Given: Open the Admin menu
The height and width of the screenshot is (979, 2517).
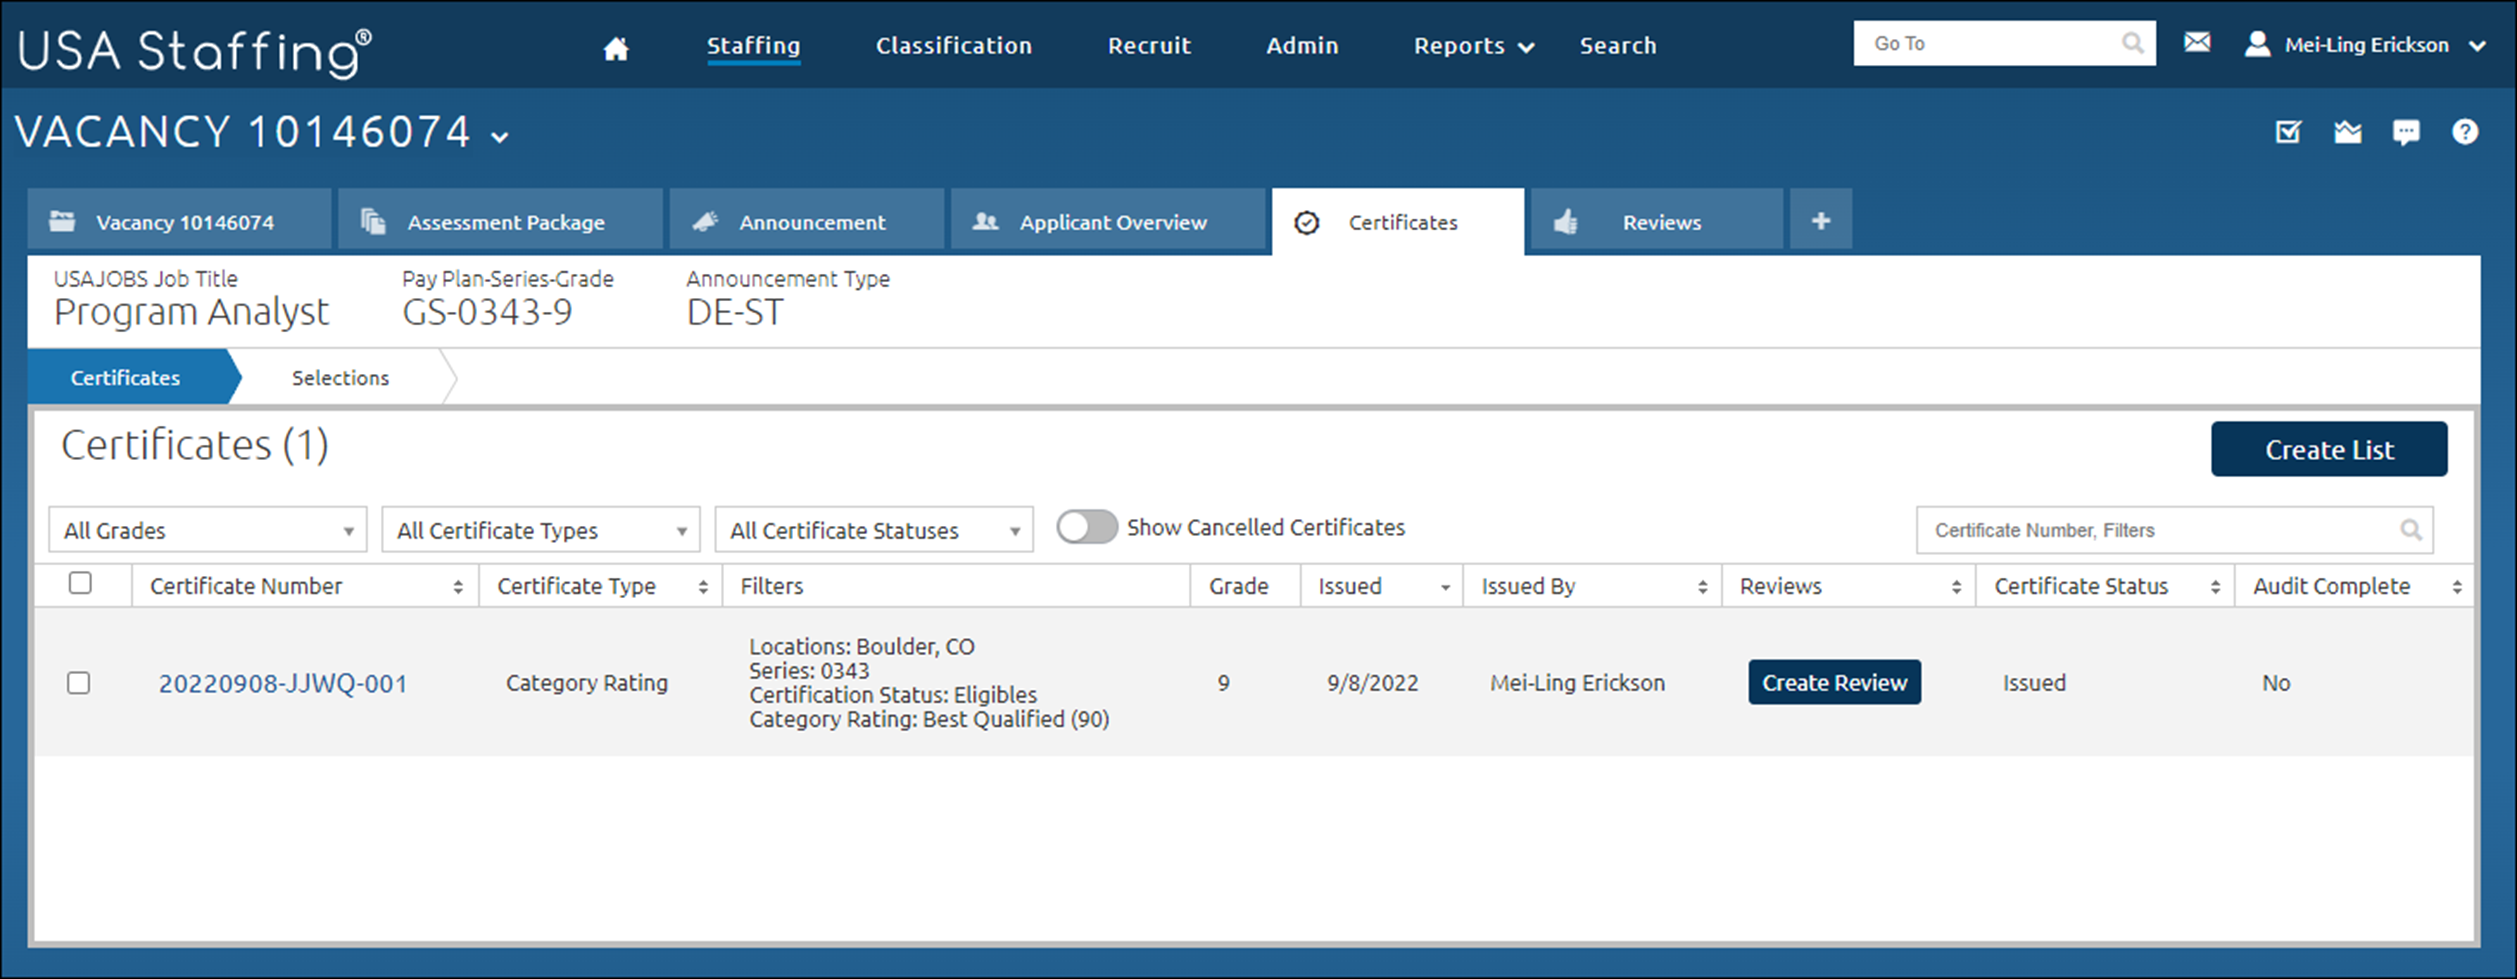Looking at the screenshot, I should click(1302, 46).
